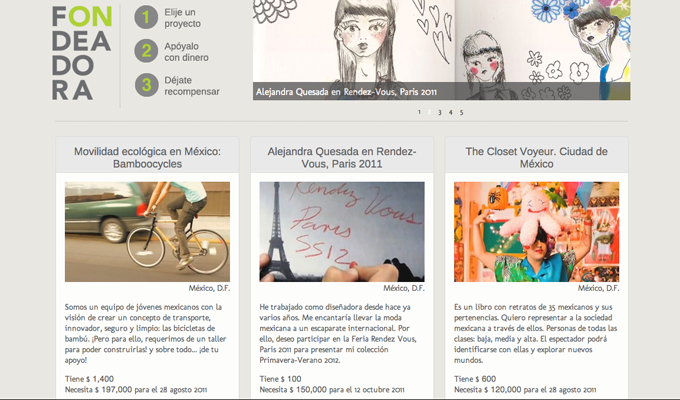
Task: Click the Déjate recompensar text
Action: [192, 85]
